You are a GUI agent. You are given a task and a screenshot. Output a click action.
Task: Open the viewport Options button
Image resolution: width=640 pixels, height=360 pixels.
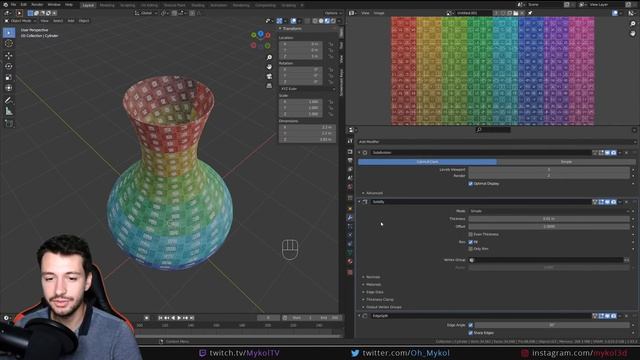click(x=333, y=13)
